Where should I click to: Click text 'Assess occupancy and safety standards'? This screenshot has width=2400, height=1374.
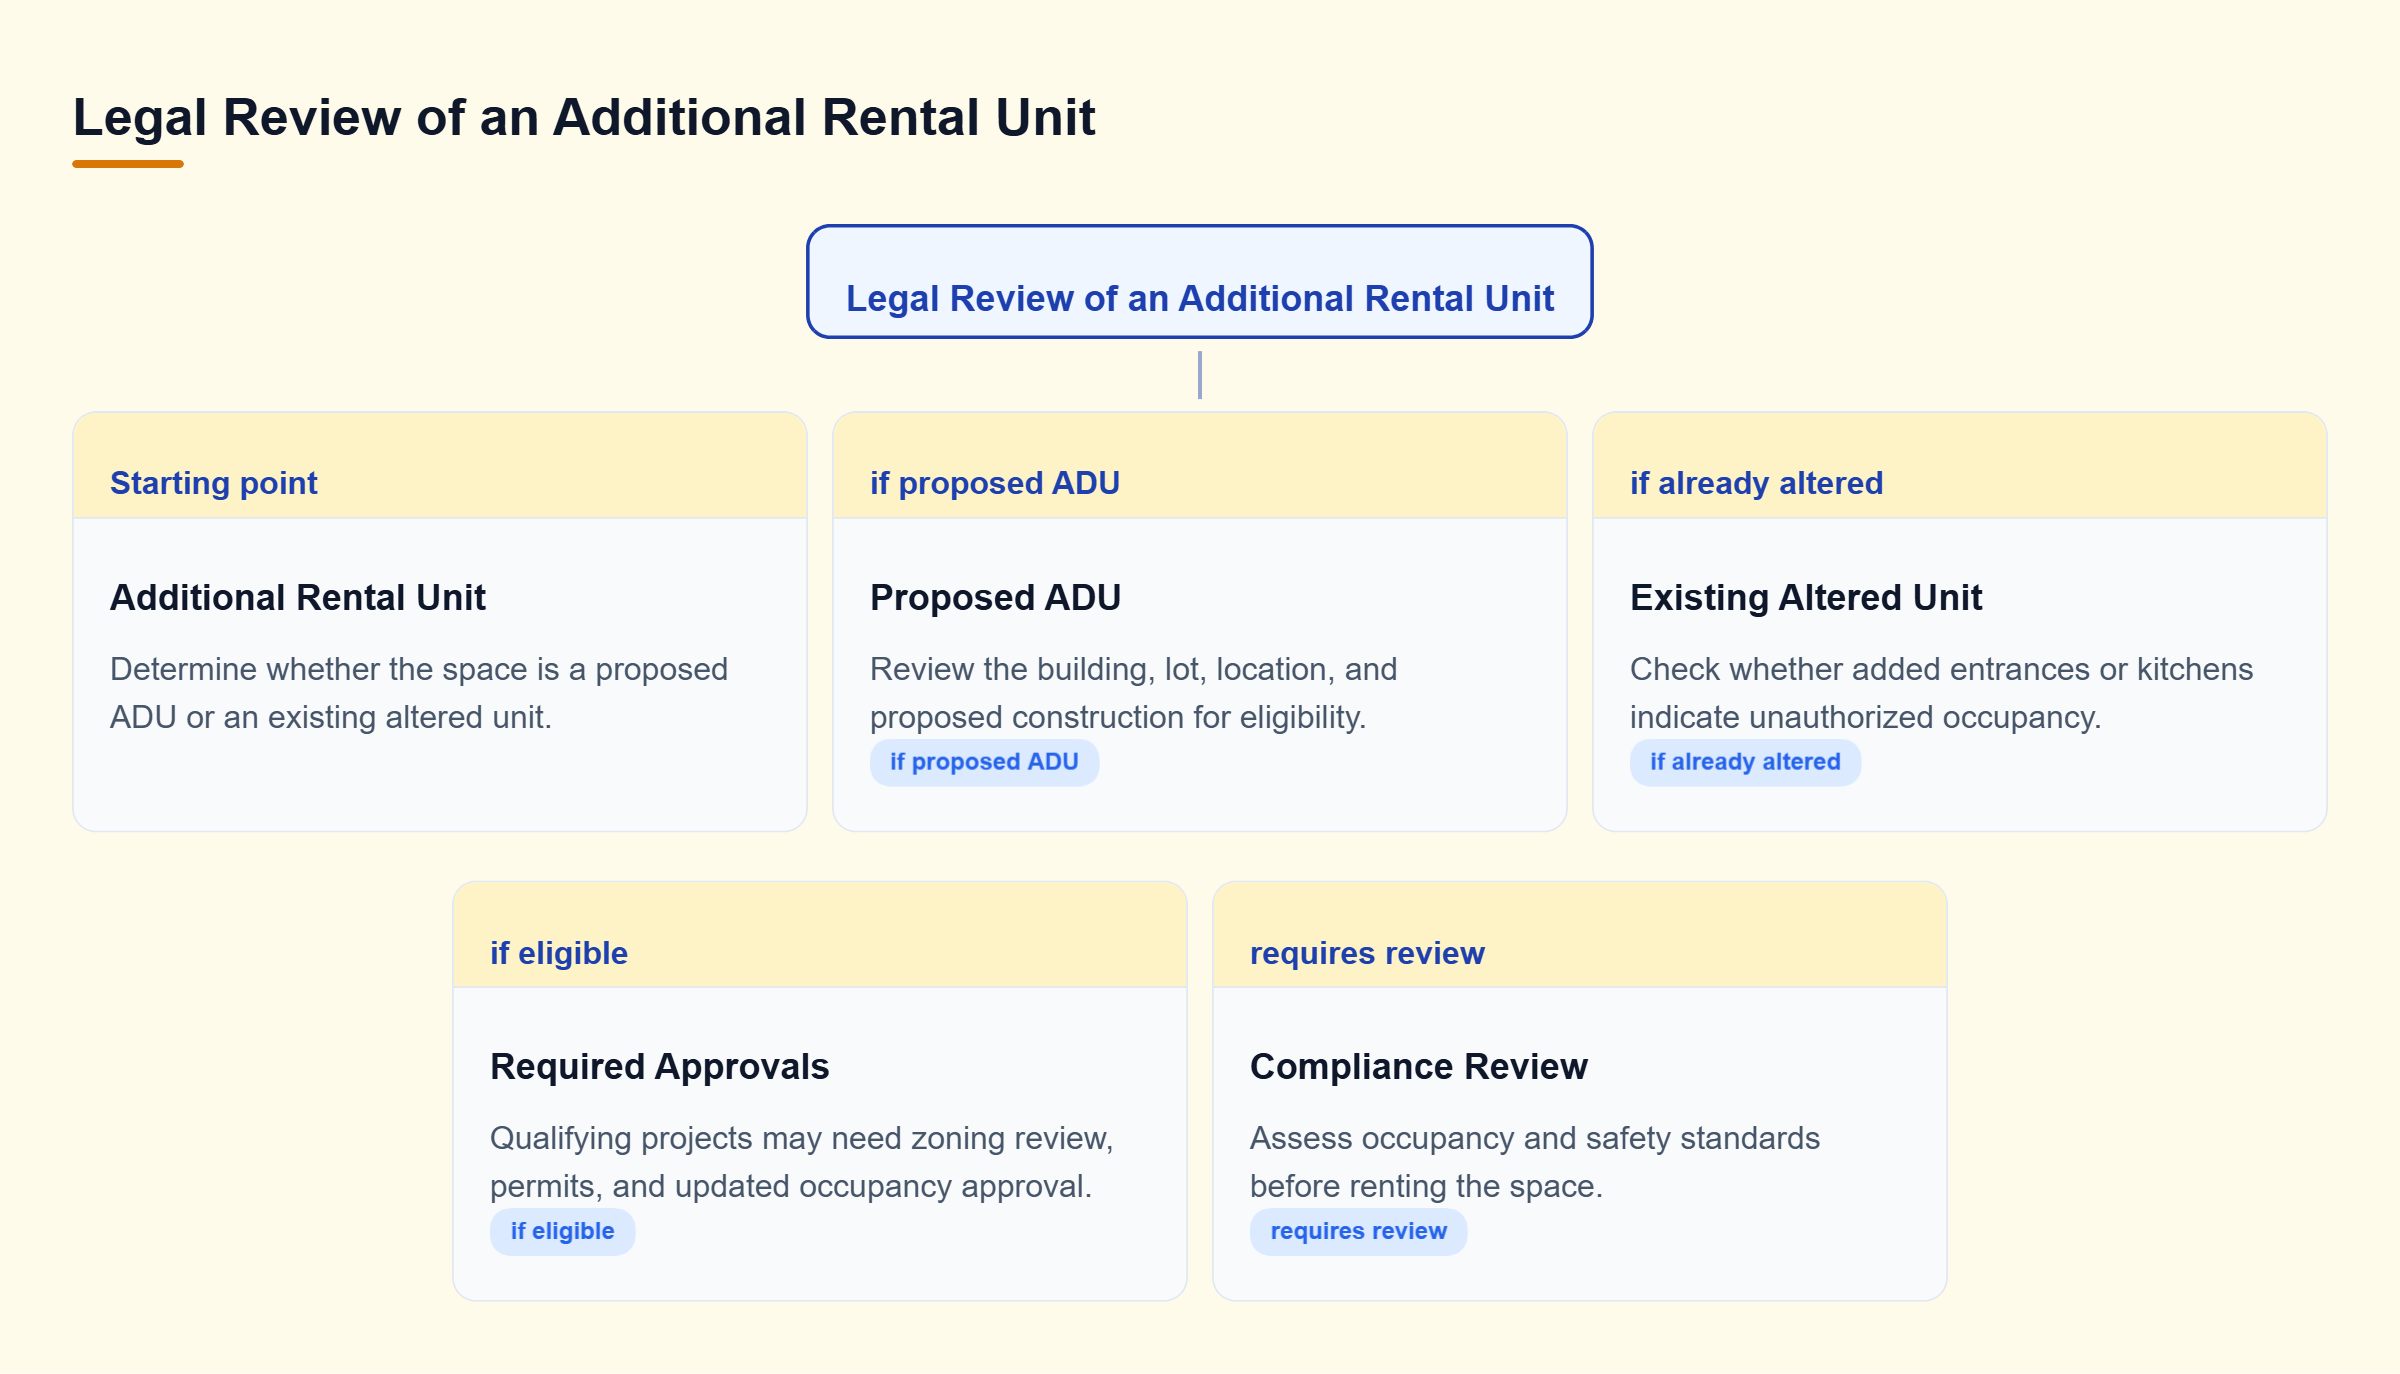tap(1534, 1138)
